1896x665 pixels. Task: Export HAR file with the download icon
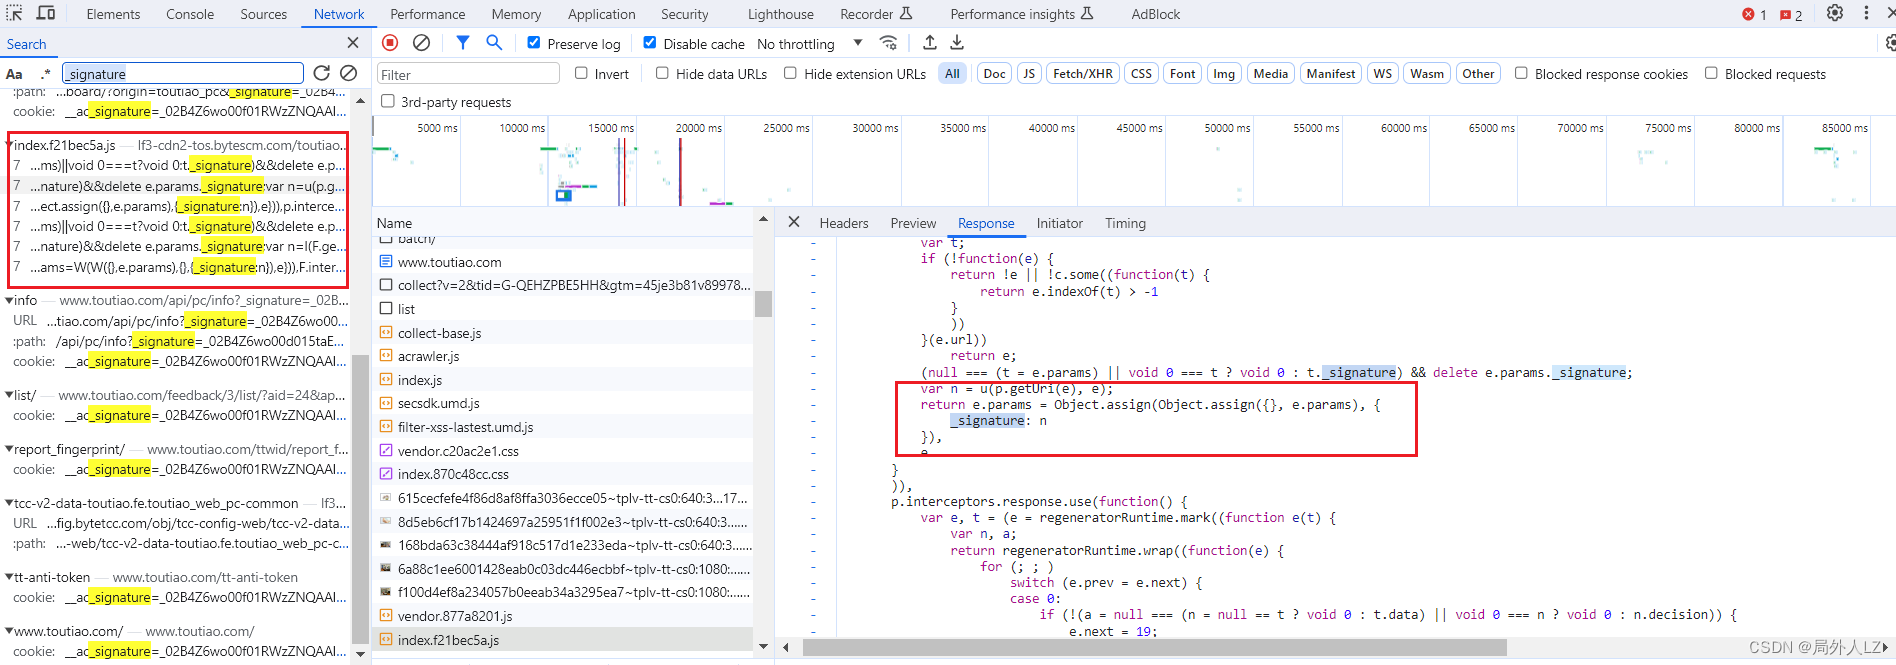(957, 43)
